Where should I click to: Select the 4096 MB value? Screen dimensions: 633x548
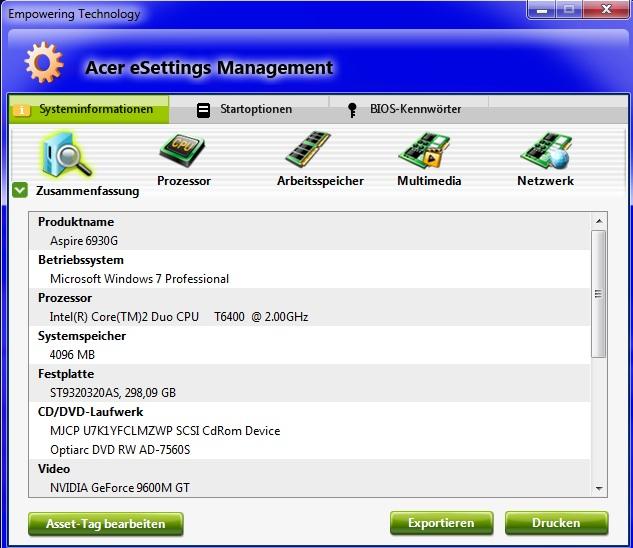(72, 355)
